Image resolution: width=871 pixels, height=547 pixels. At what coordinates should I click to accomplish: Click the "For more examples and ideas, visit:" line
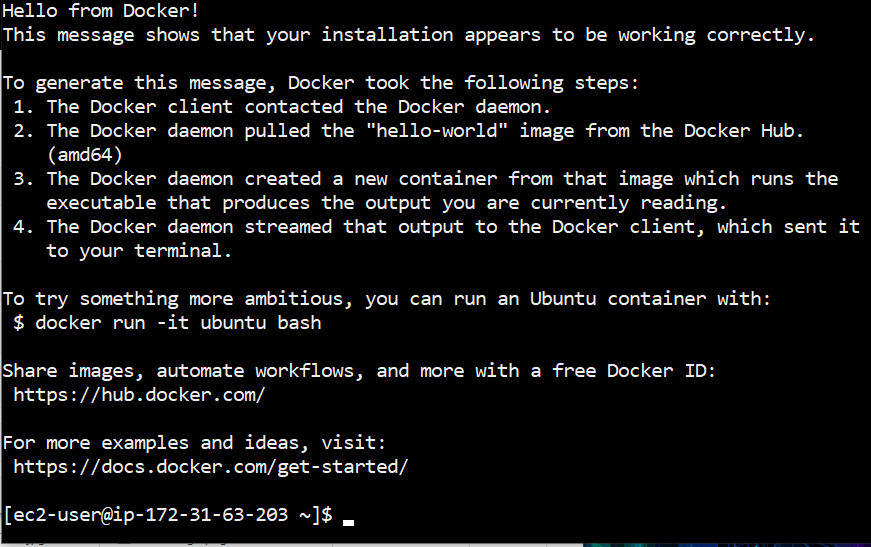[x=194, y=443]
